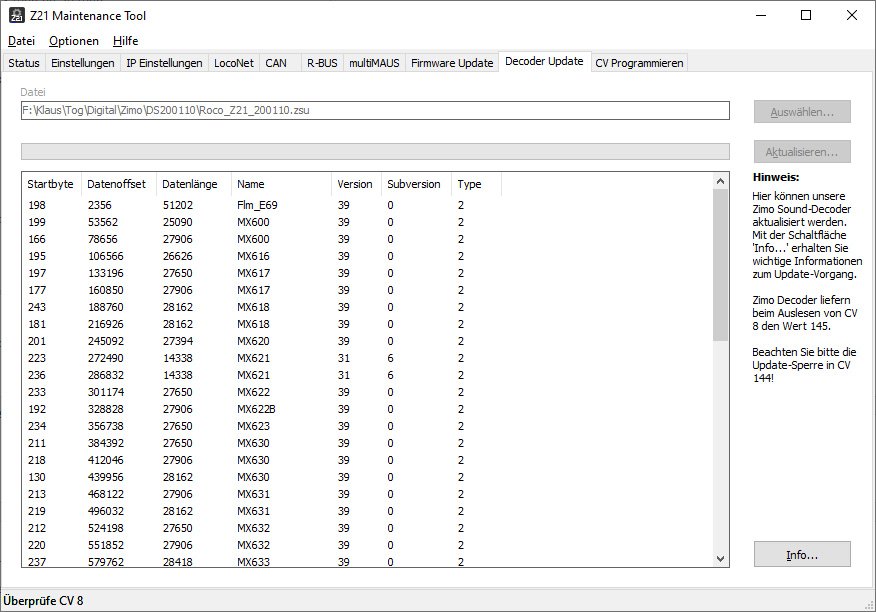Open the CV Programmieren tab
Viewport: 876px width, 612px height.
639,63
